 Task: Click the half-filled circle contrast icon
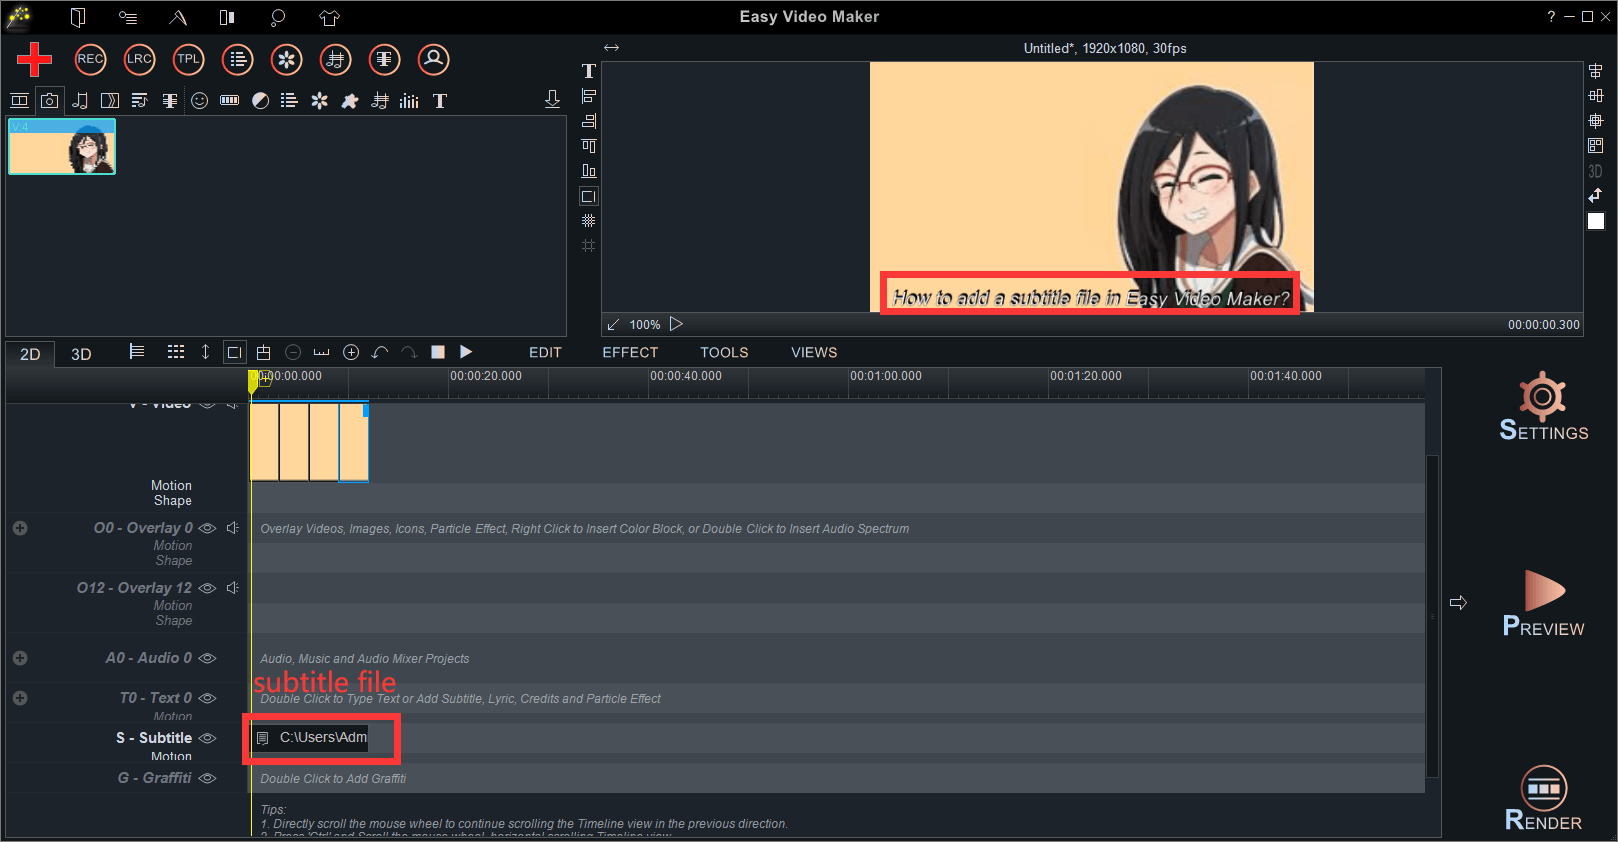[x=260, y=100]
